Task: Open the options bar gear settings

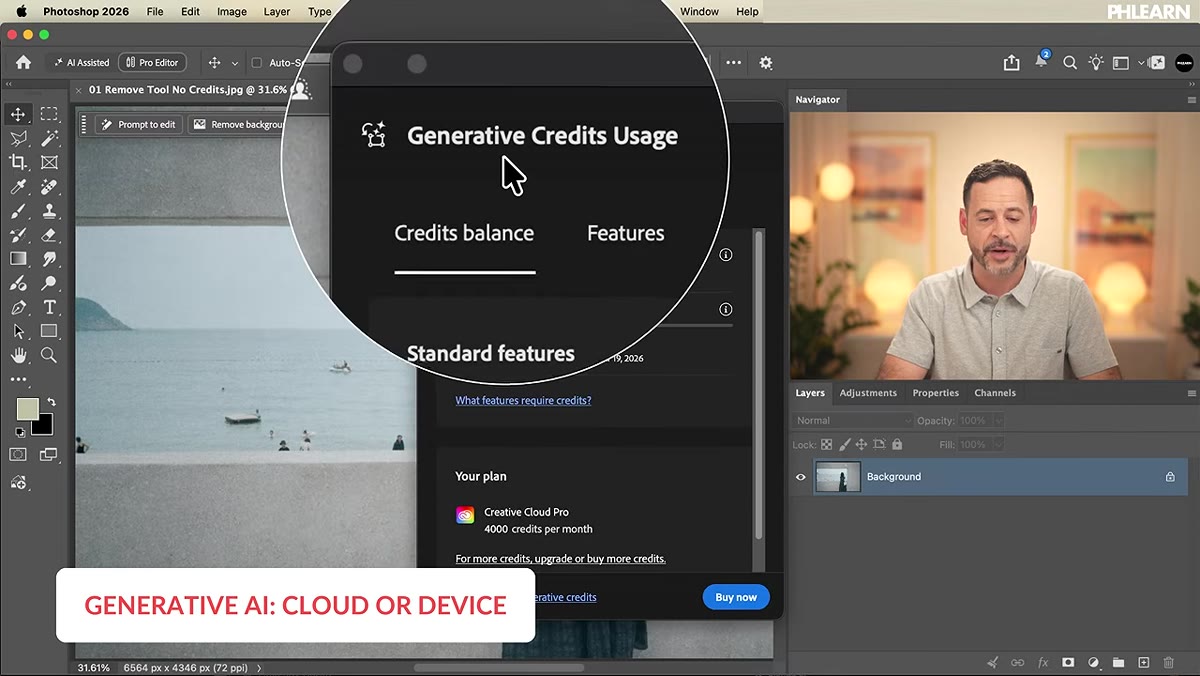Action: pyautogui.click(x=766, y=62)
